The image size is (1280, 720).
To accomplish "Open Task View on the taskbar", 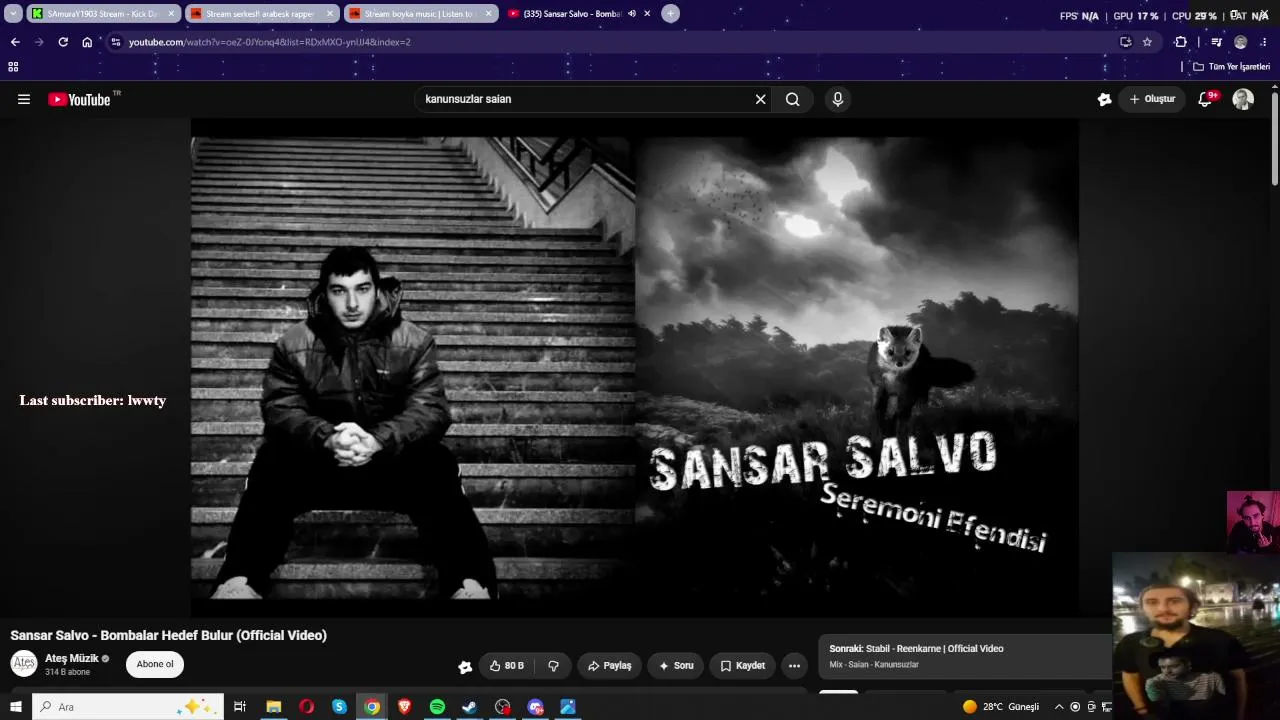I will click(240, 707).
